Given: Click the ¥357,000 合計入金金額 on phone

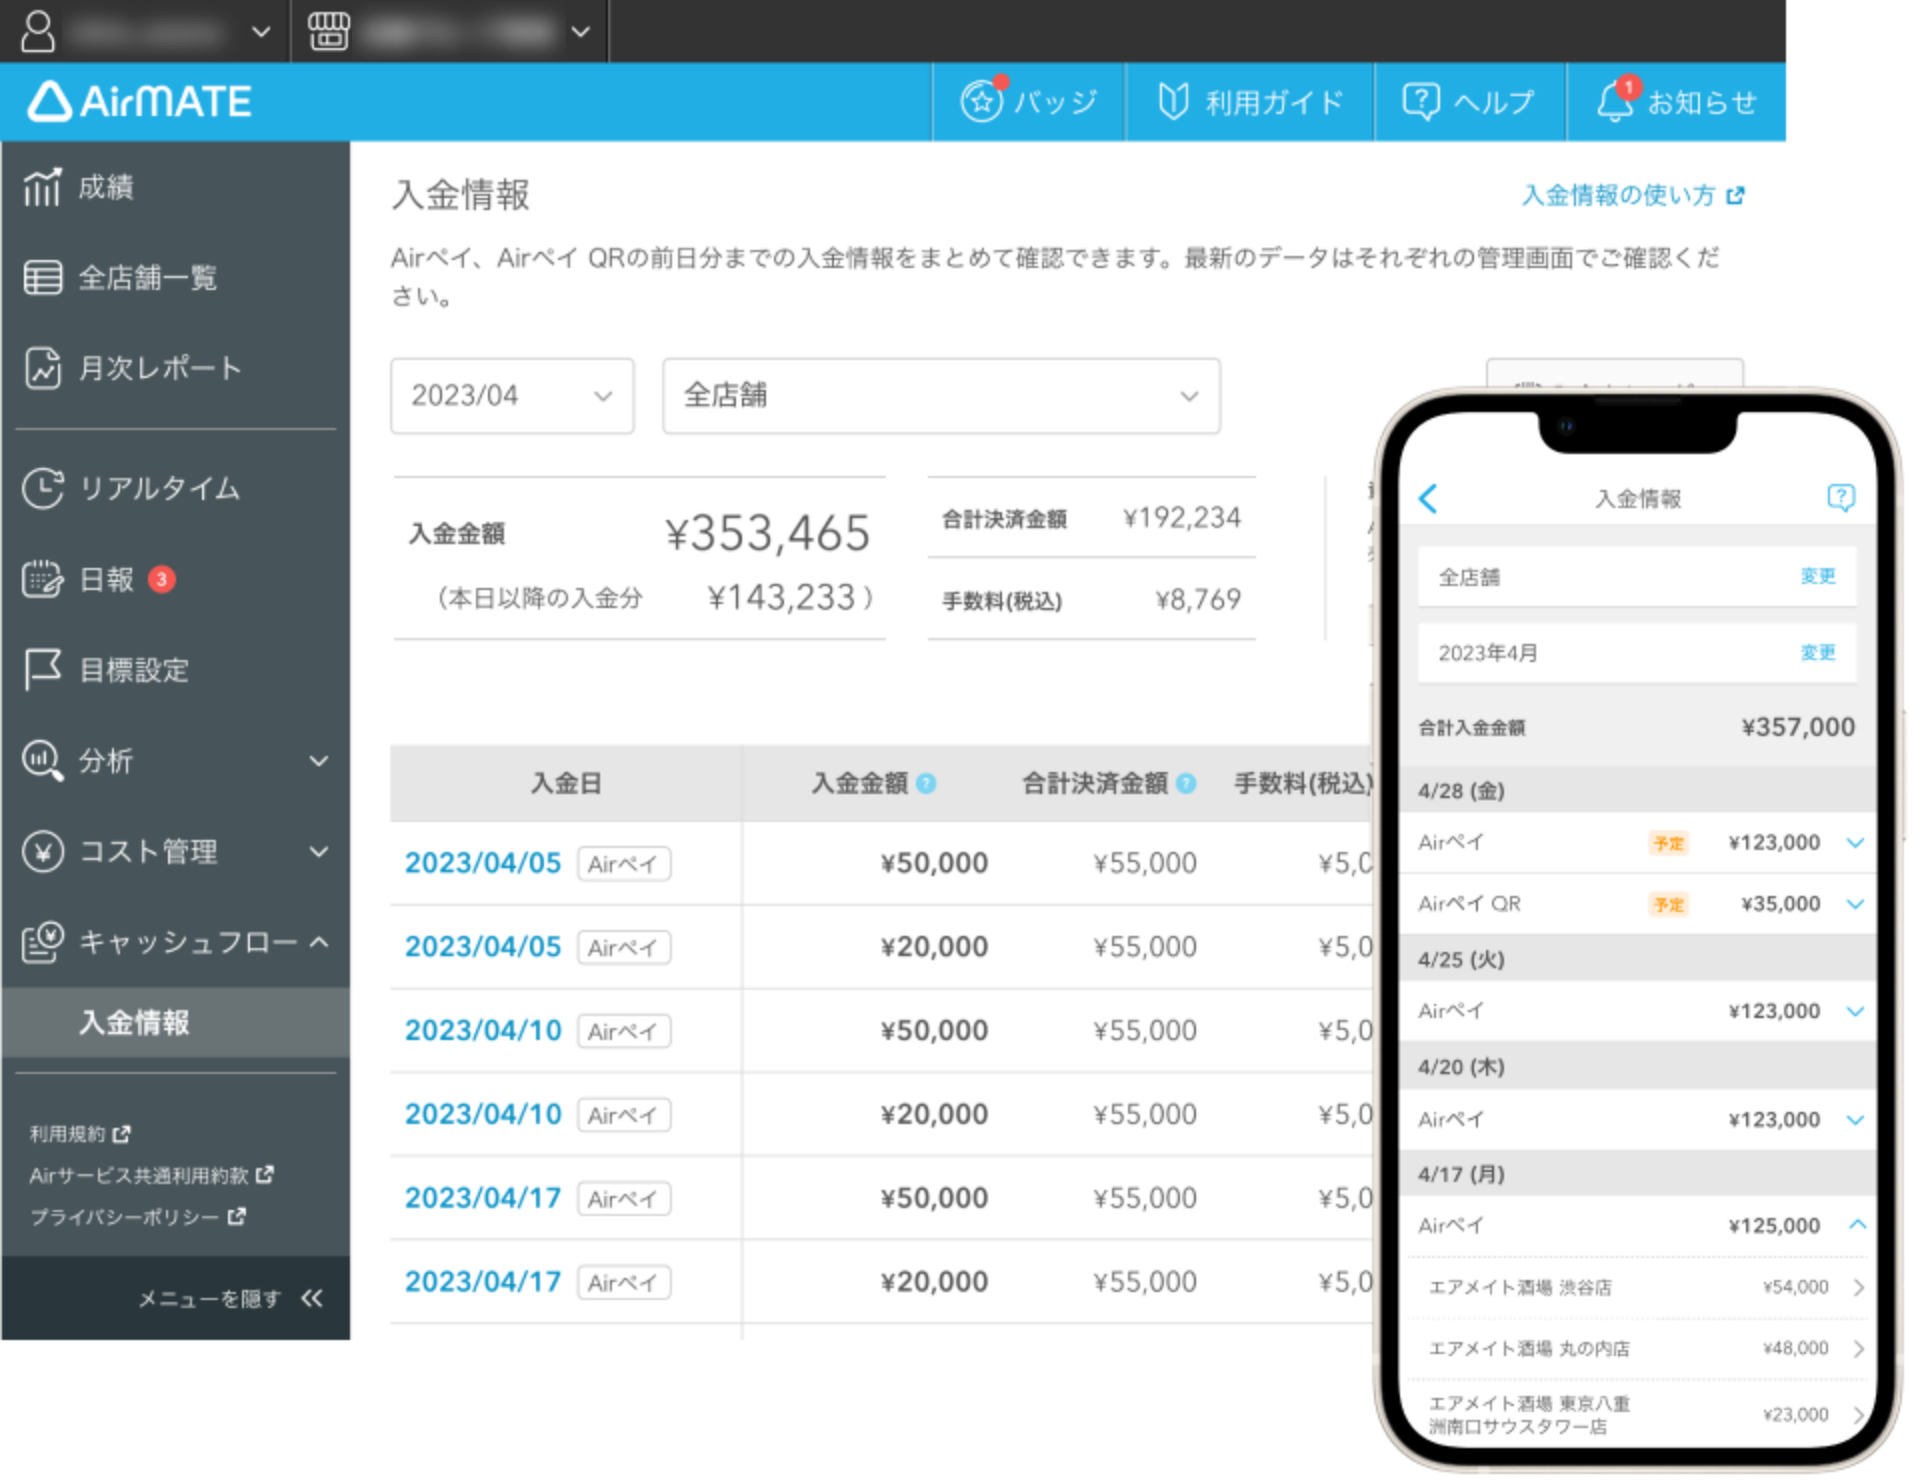Looking at the screenshot, I should [1798, 728].
